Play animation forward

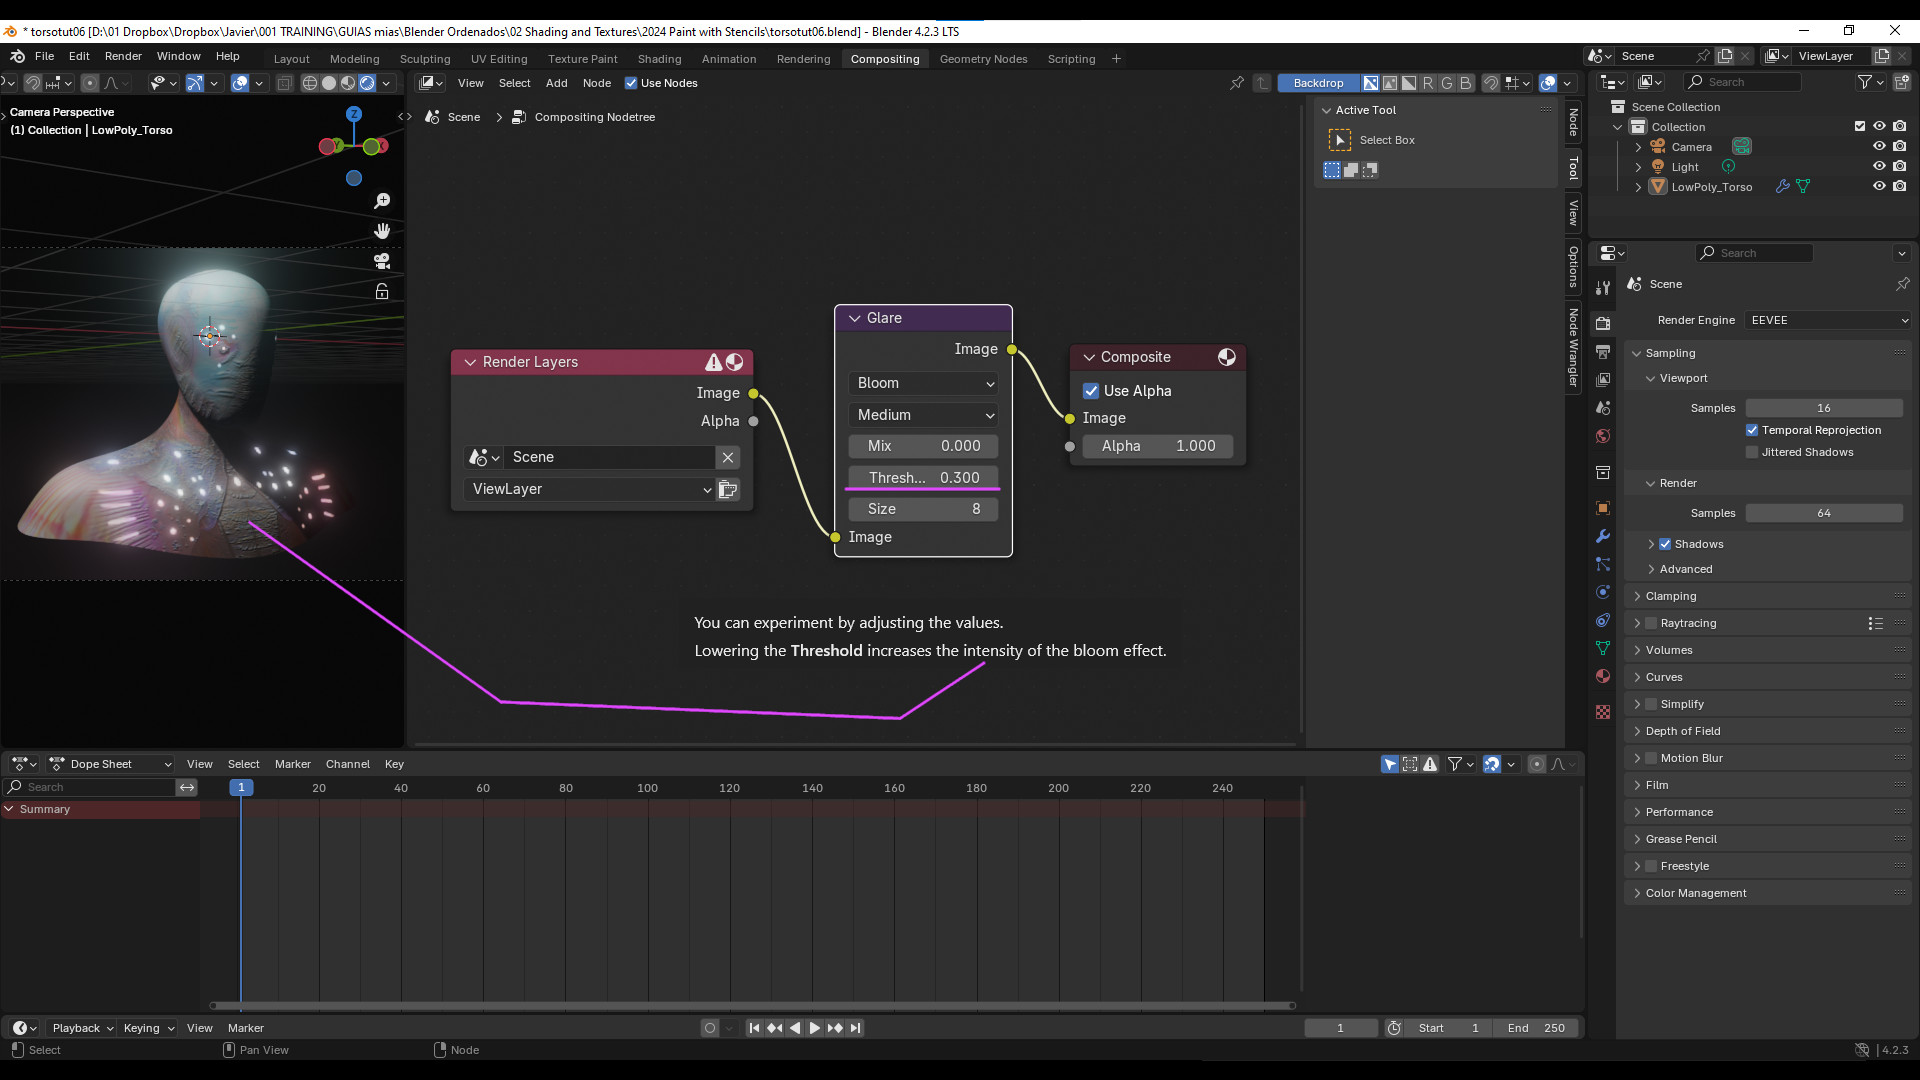[814, 1028]
